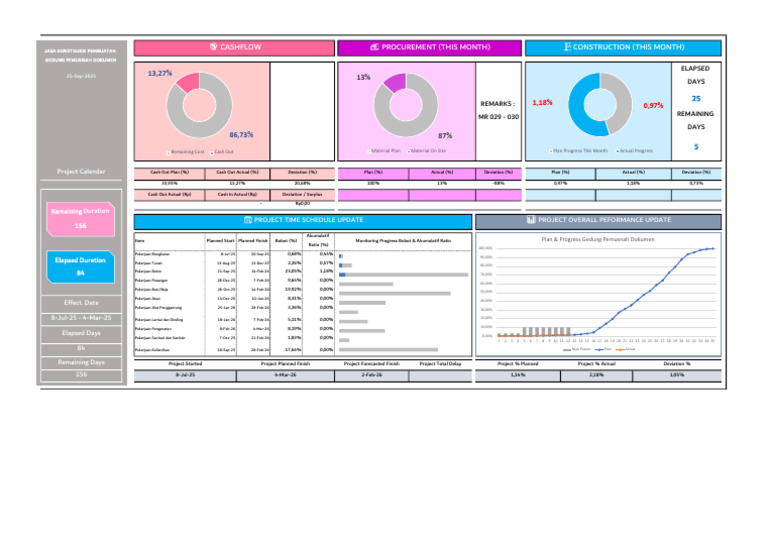Click the Pekerjaan Besi/Baja progress bar
This screenshot has height=543, width=768.
coord(395,294)
